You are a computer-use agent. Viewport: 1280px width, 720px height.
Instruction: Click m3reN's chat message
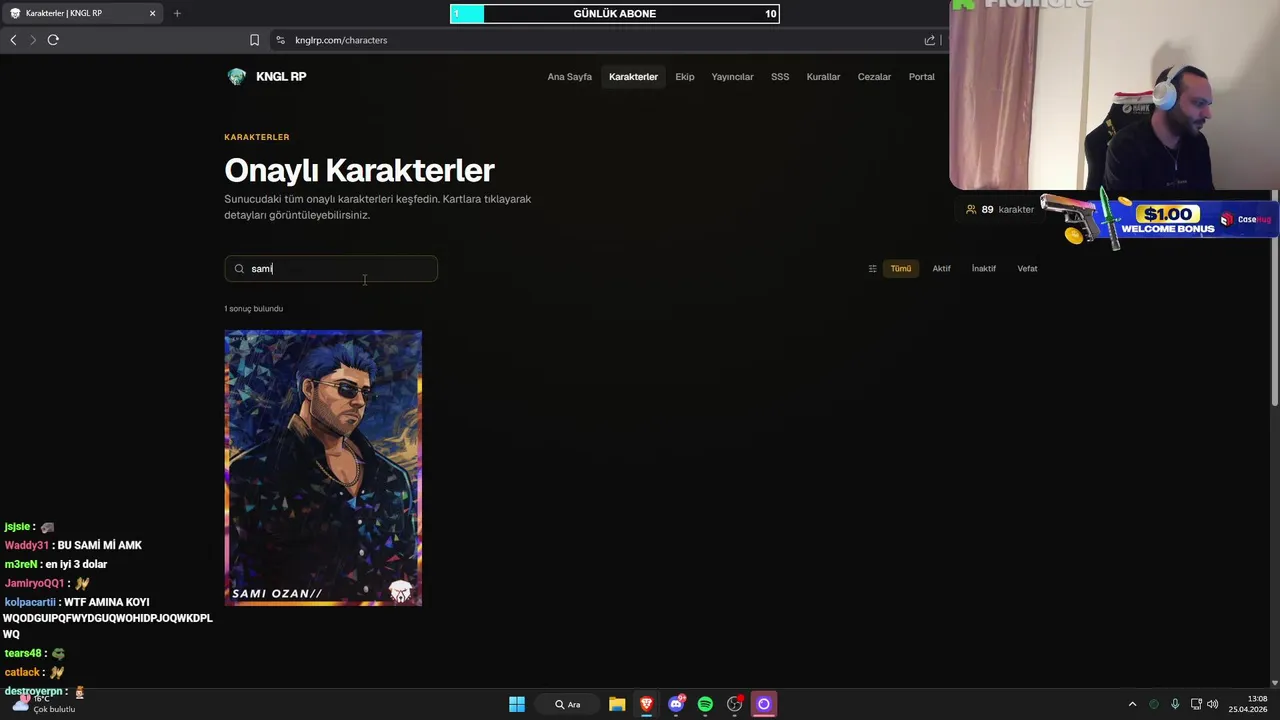pyautogui.click(x=56, y=564)
